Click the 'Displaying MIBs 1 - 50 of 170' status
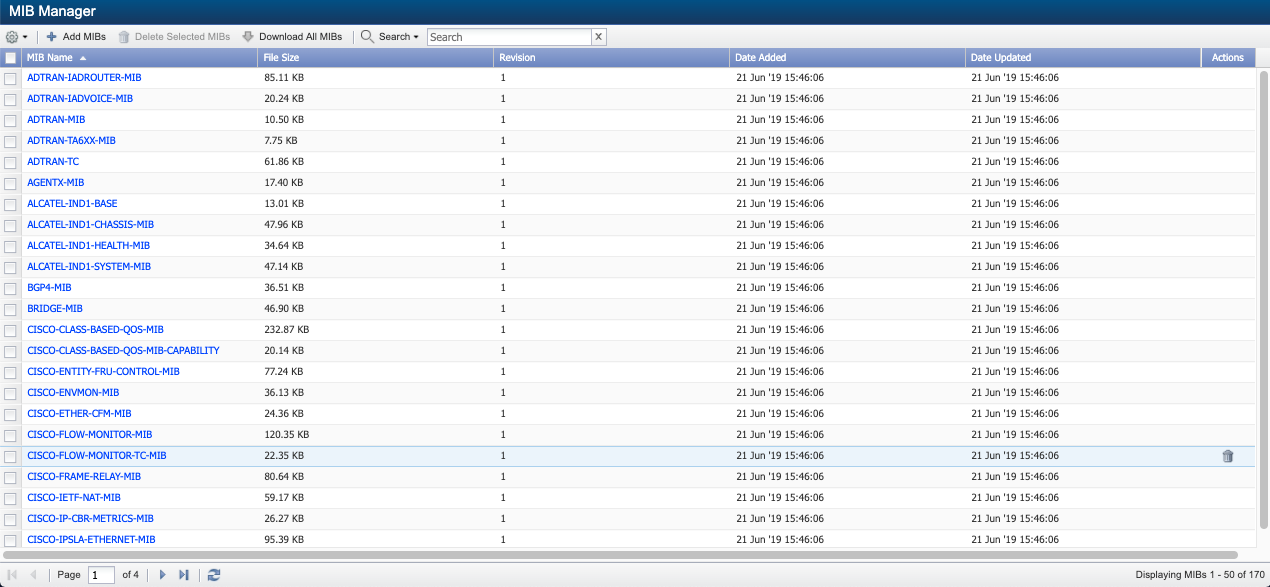This screenshot has width=1270, height=587. click(x=1199, y=575)
